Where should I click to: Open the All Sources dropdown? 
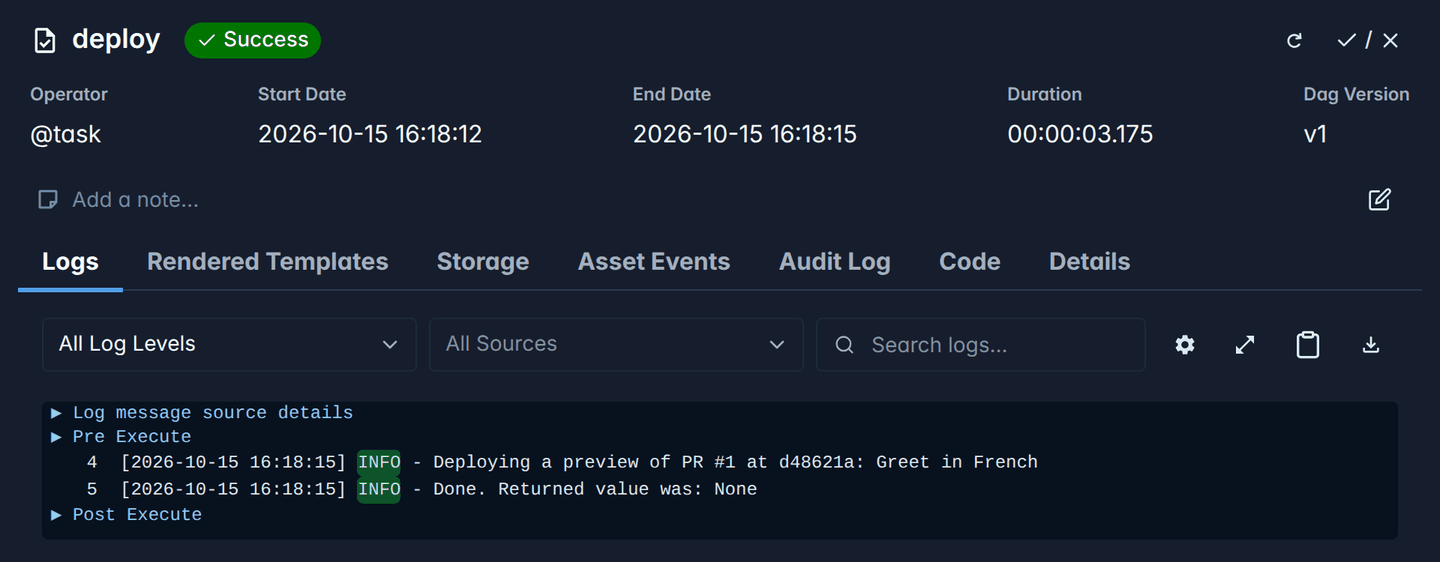tap(616, 344)
